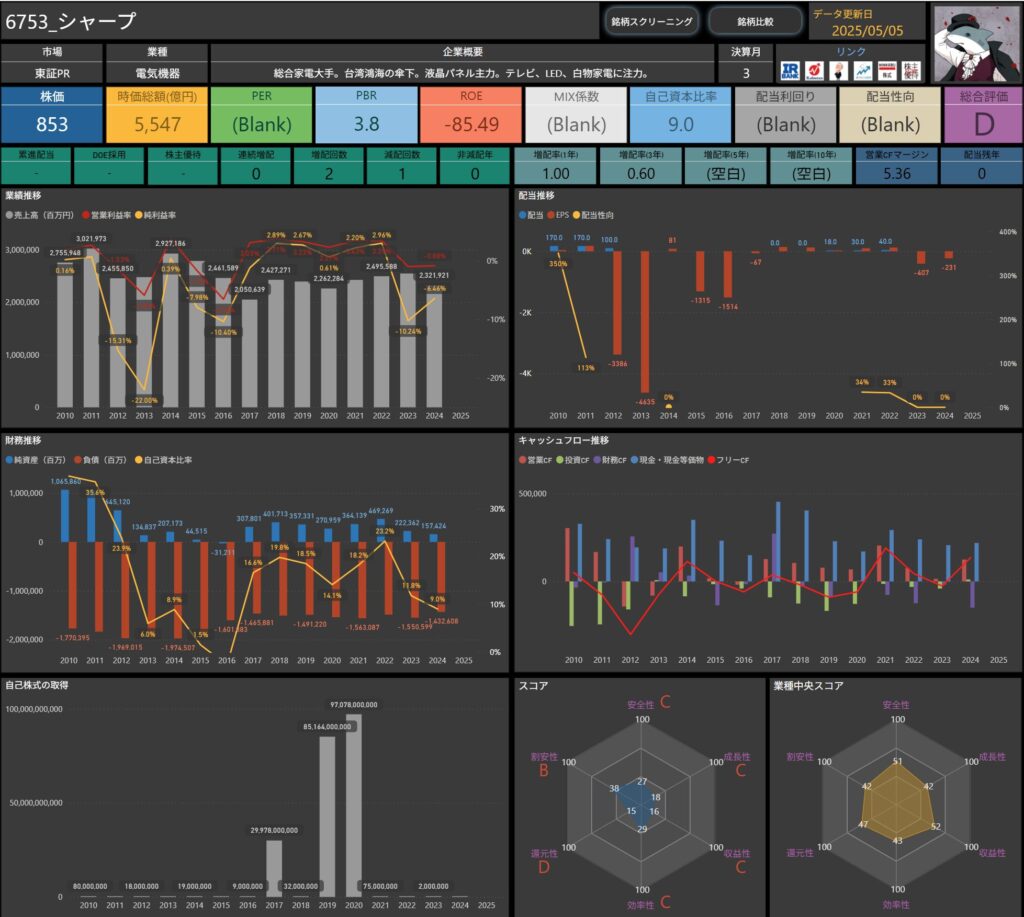This screenshot has height=917, width=1024.
Task: Click the 配当利回り card
Action: click(x=786, y=115)
